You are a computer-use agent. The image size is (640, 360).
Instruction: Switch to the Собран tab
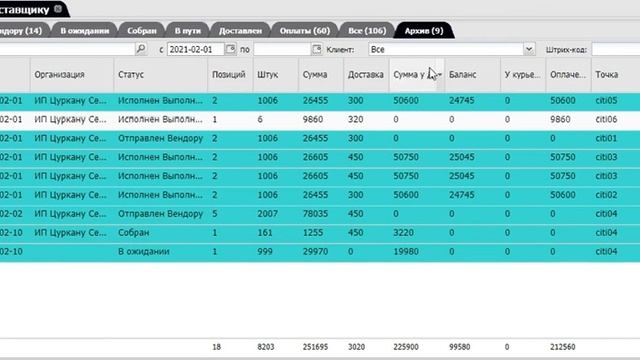coord(142,31)
